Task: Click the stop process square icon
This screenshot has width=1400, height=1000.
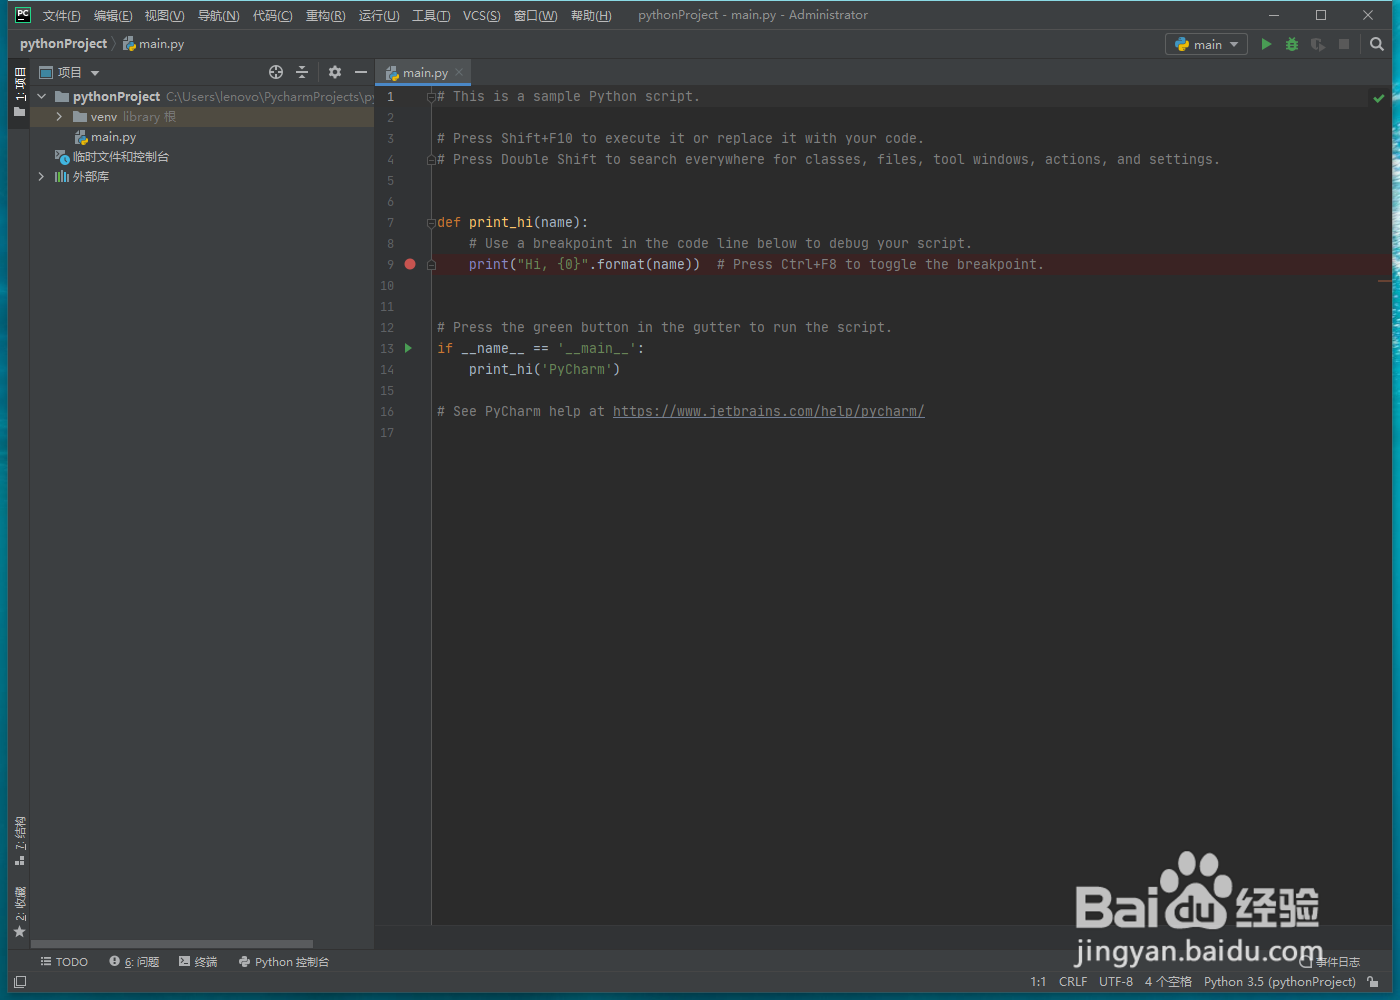Action: click(x=1344, y=44)
